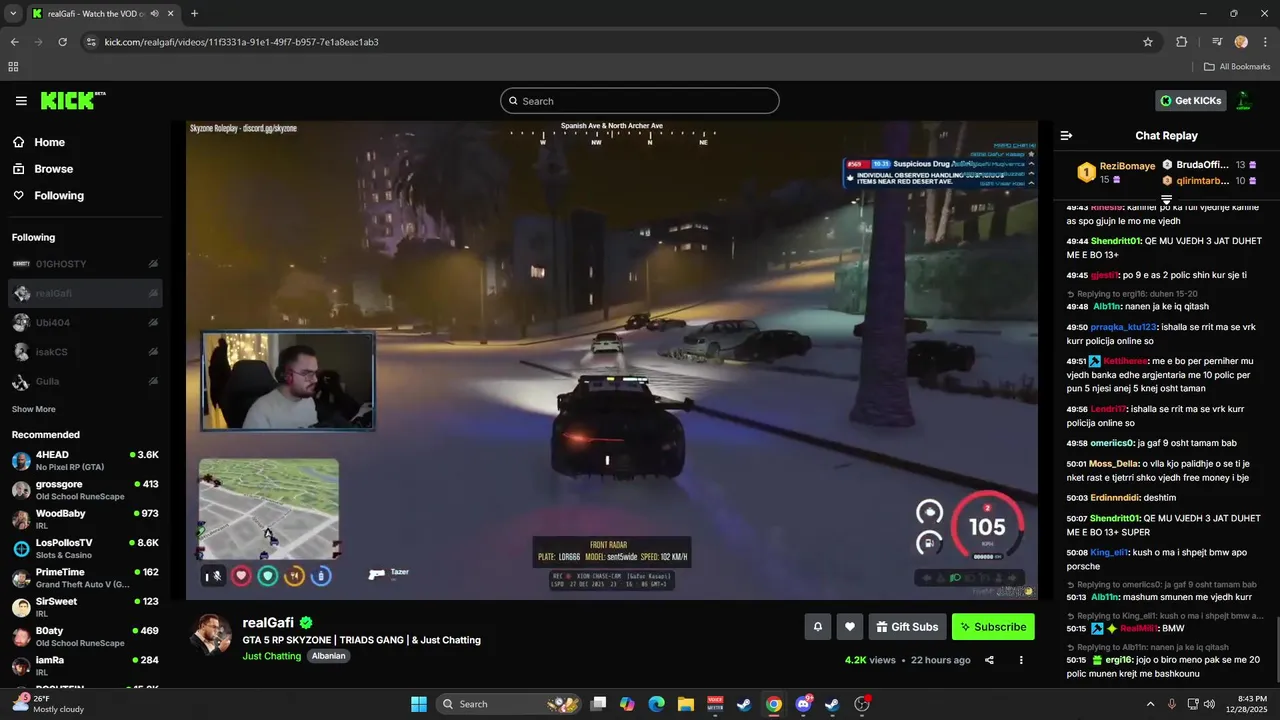Select followed channel Ubi404
Viewport: 1280px width, 720px height.
click(85, 323)
